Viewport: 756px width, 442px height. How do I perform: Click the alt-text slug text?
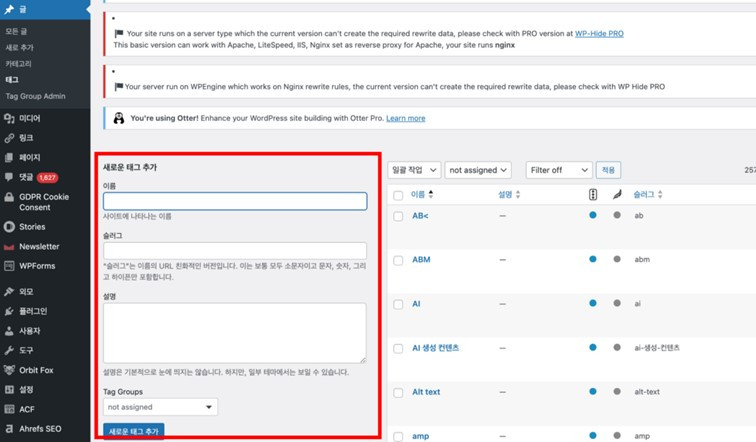[647, 392]
